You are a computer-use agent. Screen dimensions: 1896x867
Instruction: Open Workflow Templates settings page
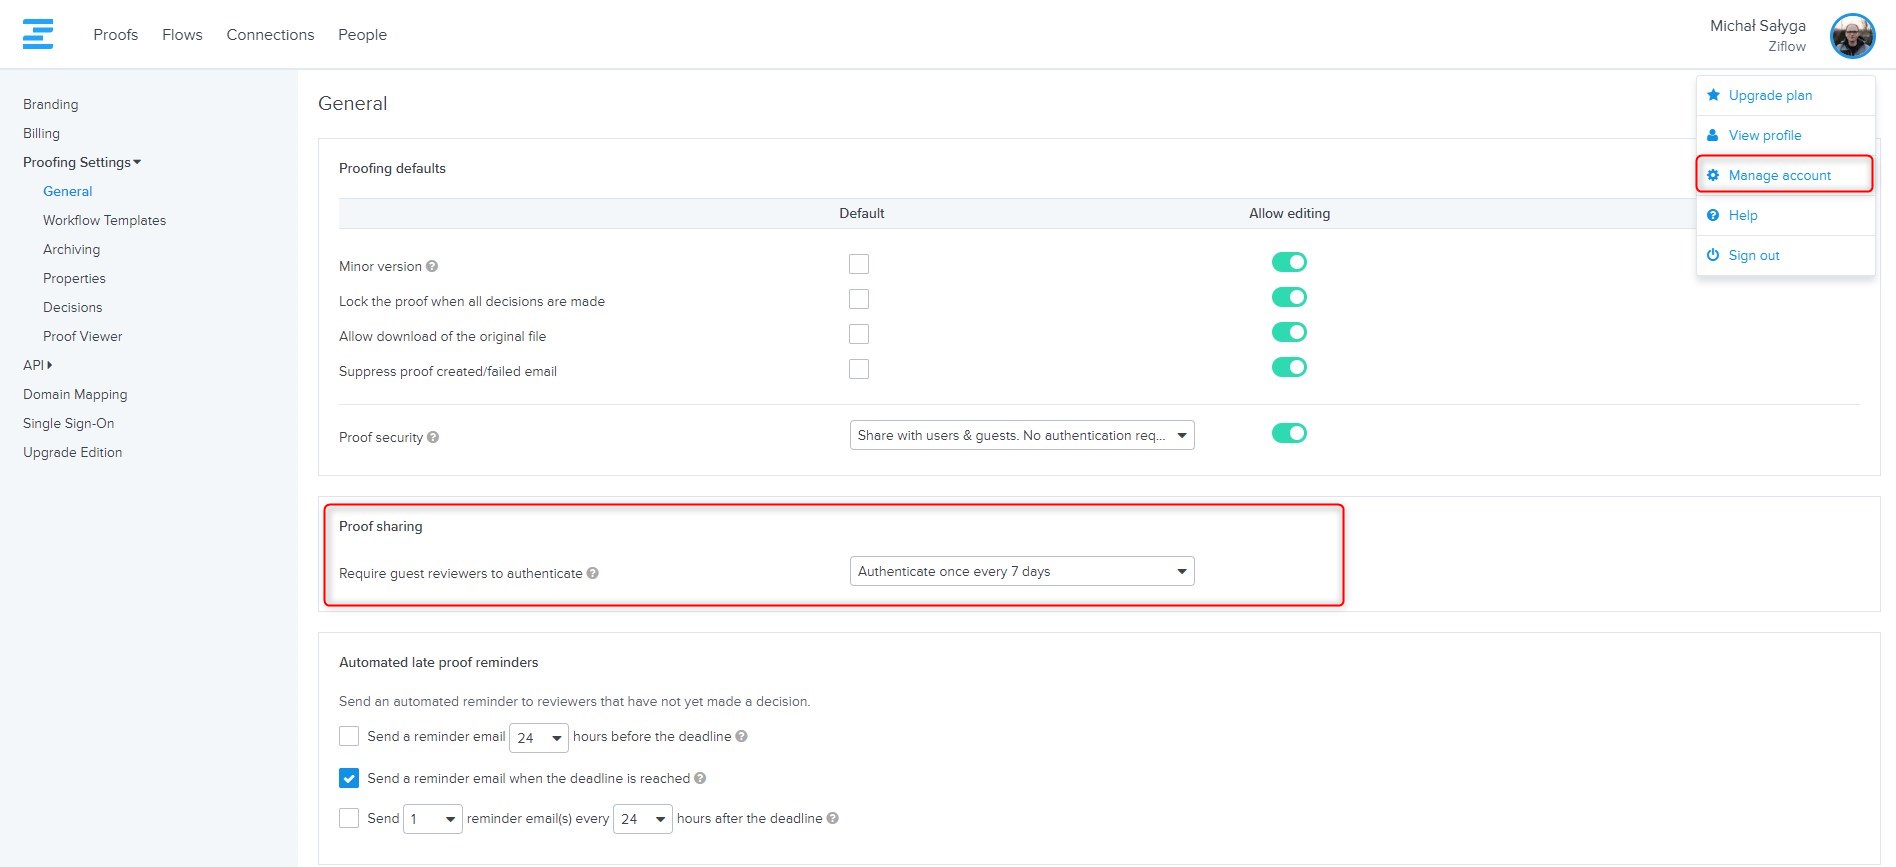(104, 220)
